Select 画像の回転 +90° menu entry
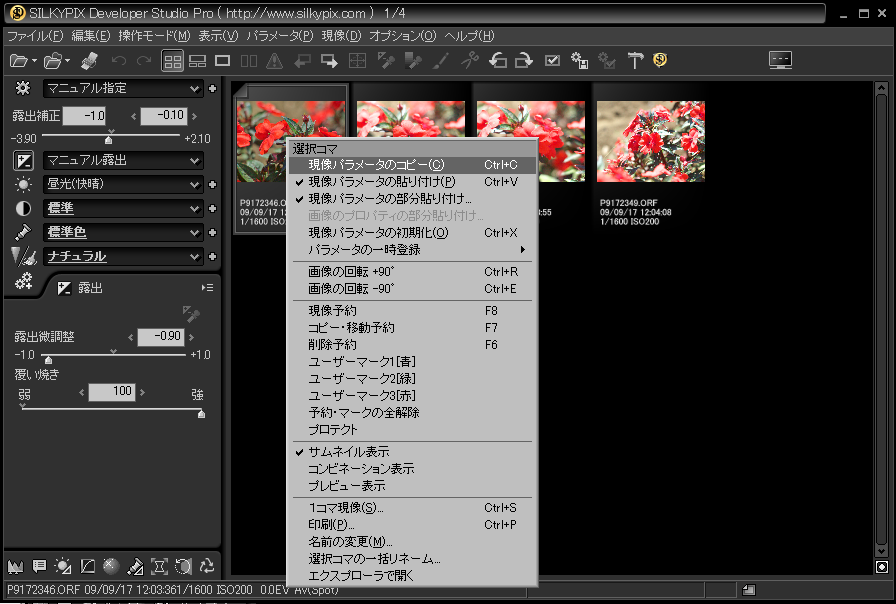 [x=349, y=272]
